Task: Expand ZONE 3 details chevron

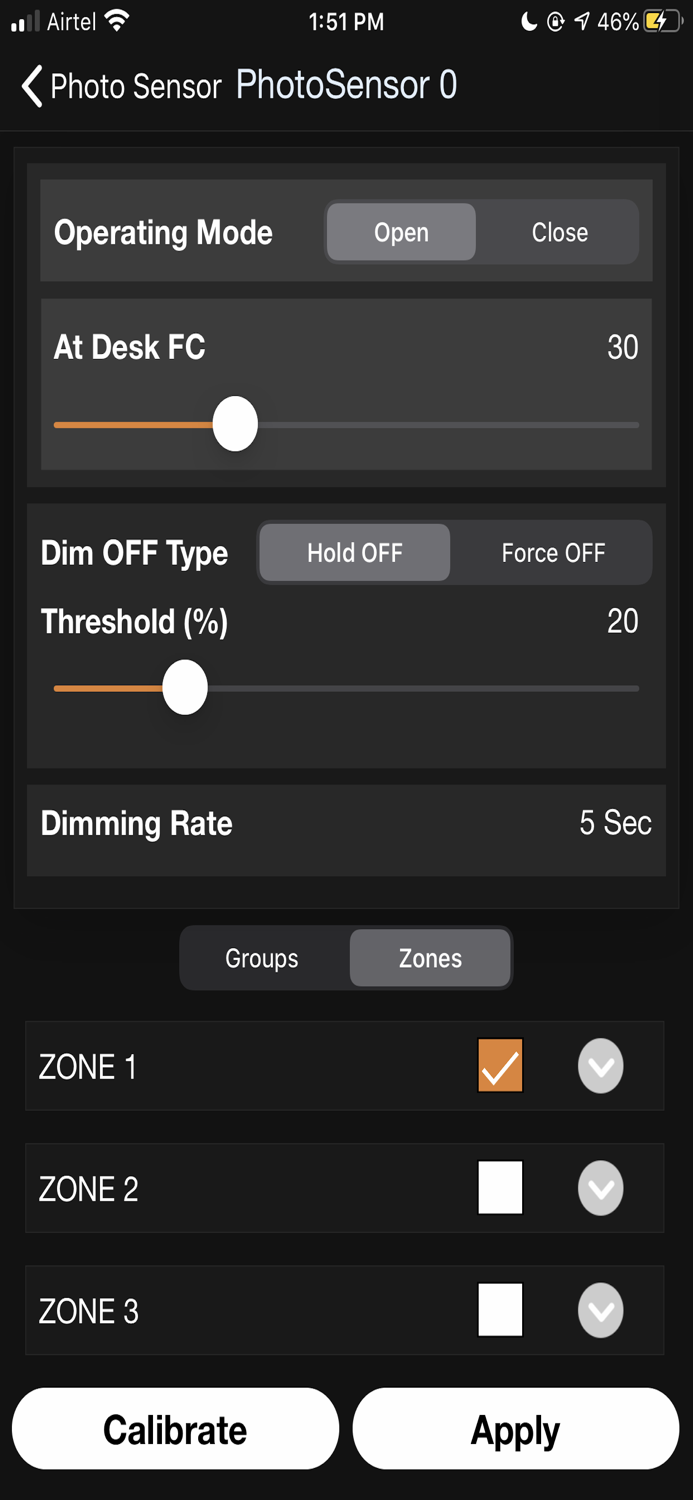Action: click(x=600, y=1310)
